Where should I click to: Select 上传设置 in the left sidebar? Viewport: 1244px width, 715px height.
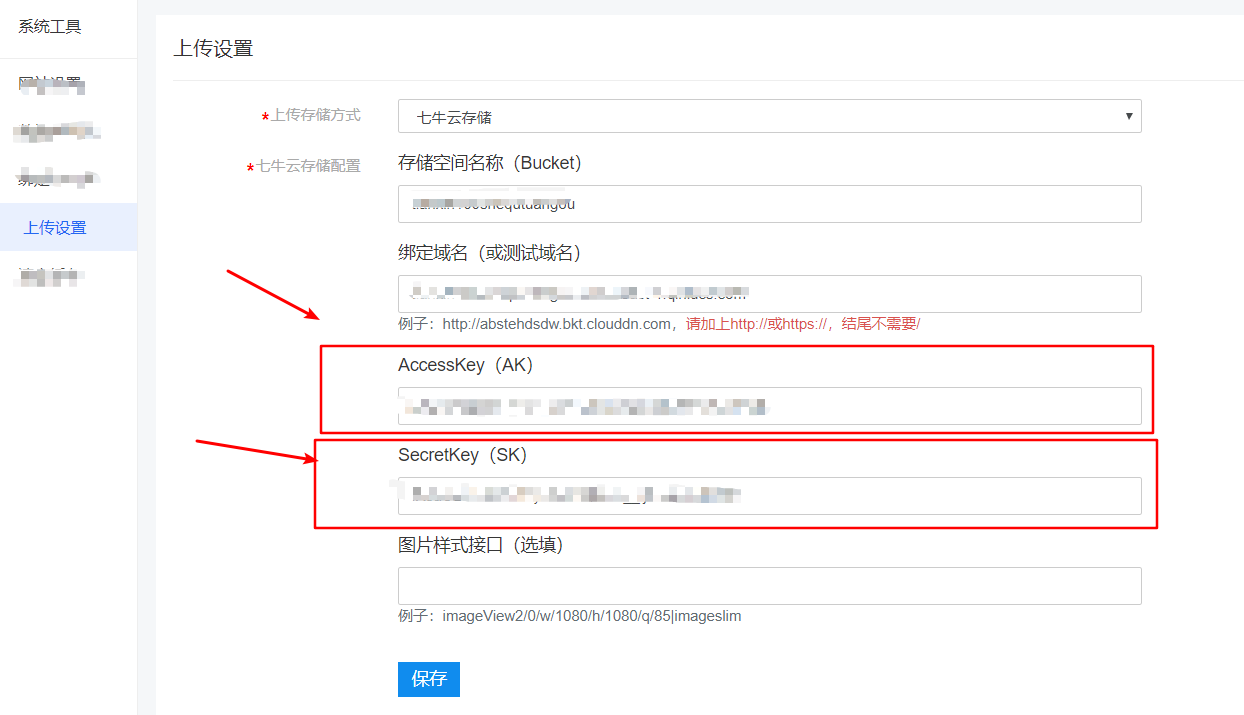tap(68, 227)
